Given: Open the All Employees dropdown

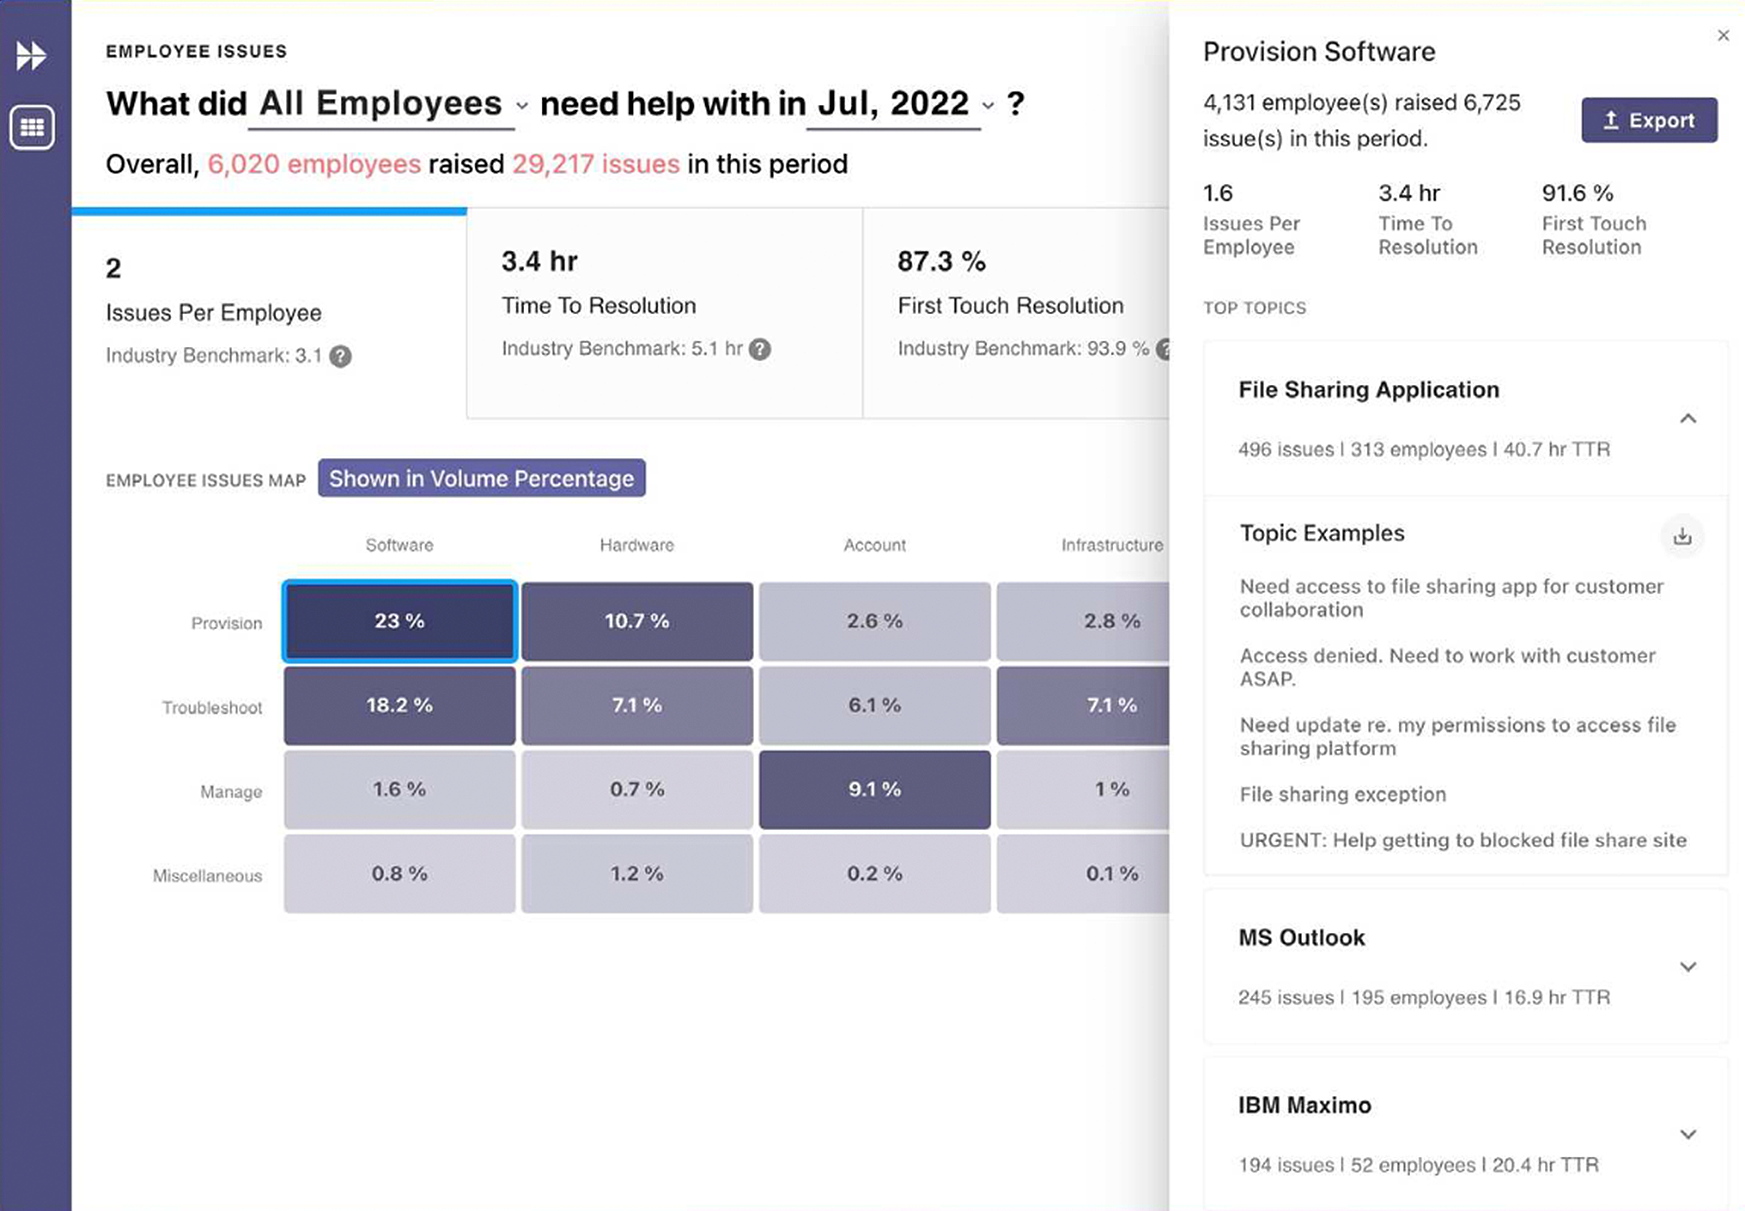Looking at the screenshot, I should (521, 104).
